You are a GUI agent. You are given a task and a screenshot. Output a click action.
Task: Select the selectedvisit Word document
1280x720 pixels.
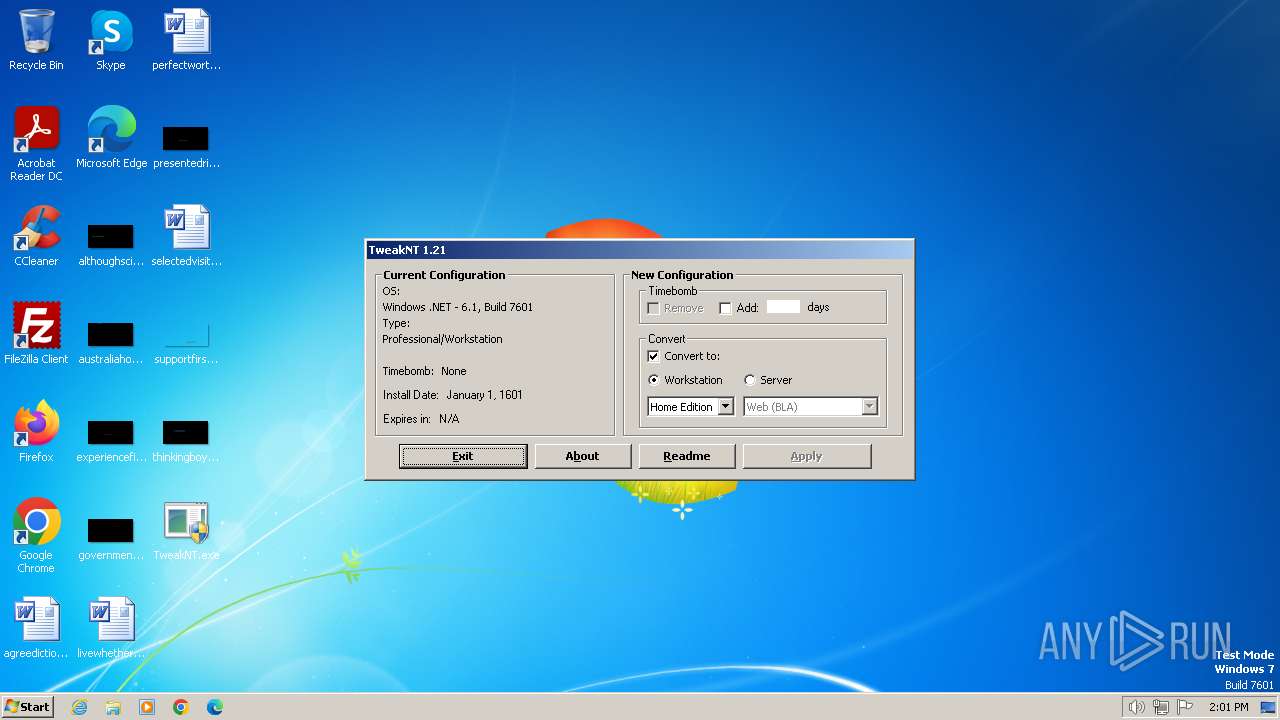point(186,236)
